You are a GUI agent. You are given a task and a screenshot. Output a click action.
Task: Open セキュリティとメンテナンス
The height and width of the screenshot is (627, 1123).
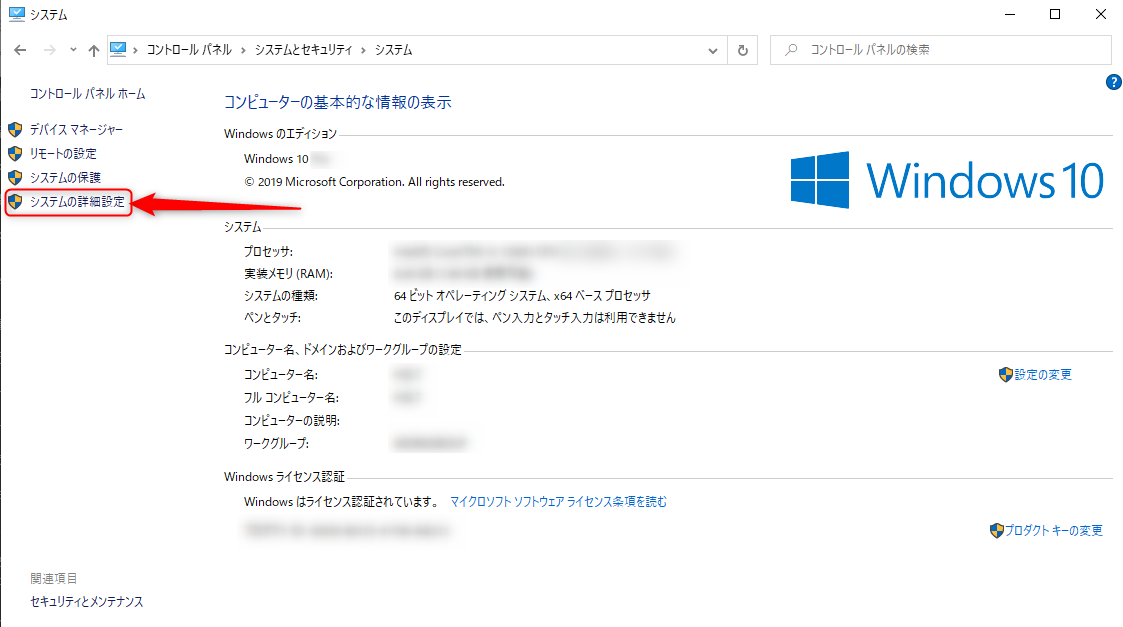pos(87,602)
